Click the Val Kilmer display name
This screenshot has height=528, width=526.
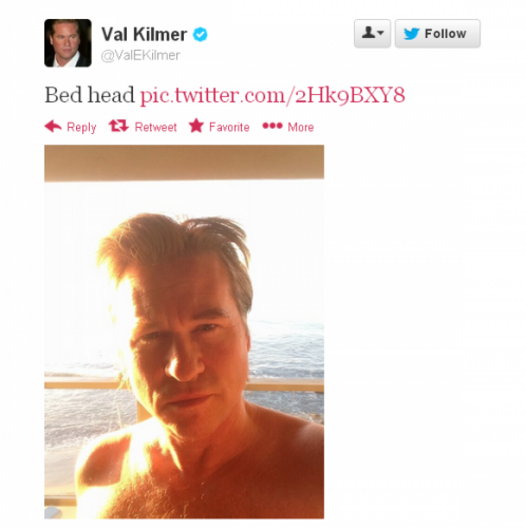(x=144, y=34)
